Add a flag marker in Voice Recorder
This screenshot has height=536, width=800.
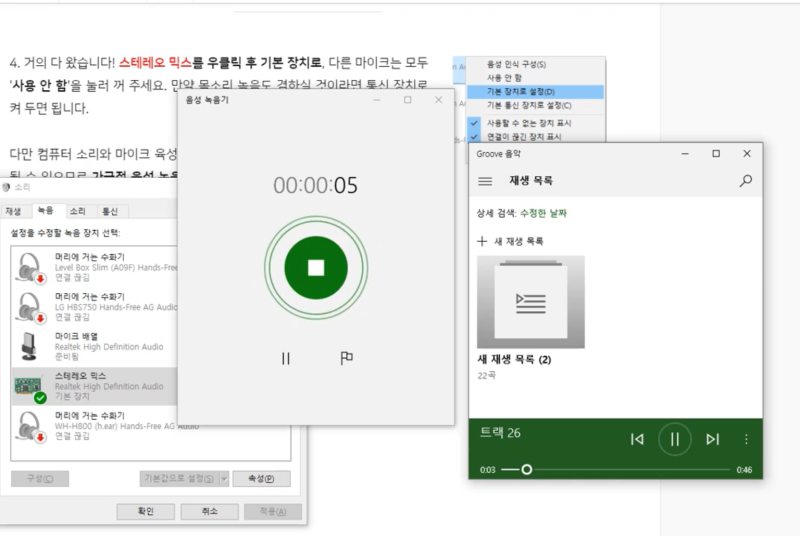pos(346,358)
